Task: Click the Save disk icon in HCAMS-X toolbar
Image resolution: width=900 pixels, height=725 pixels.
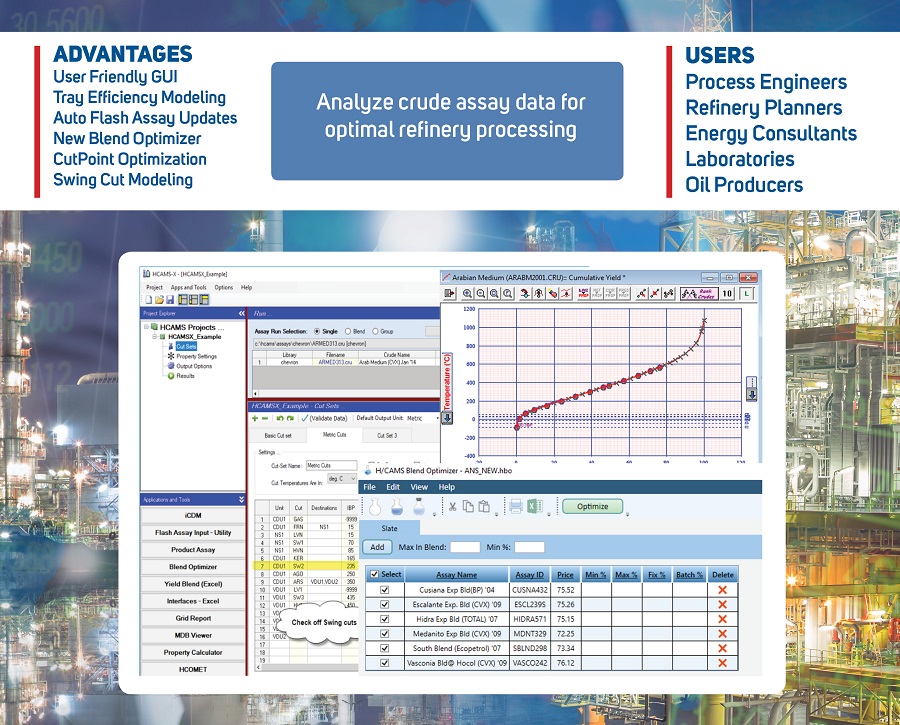Action: point(169,300)
